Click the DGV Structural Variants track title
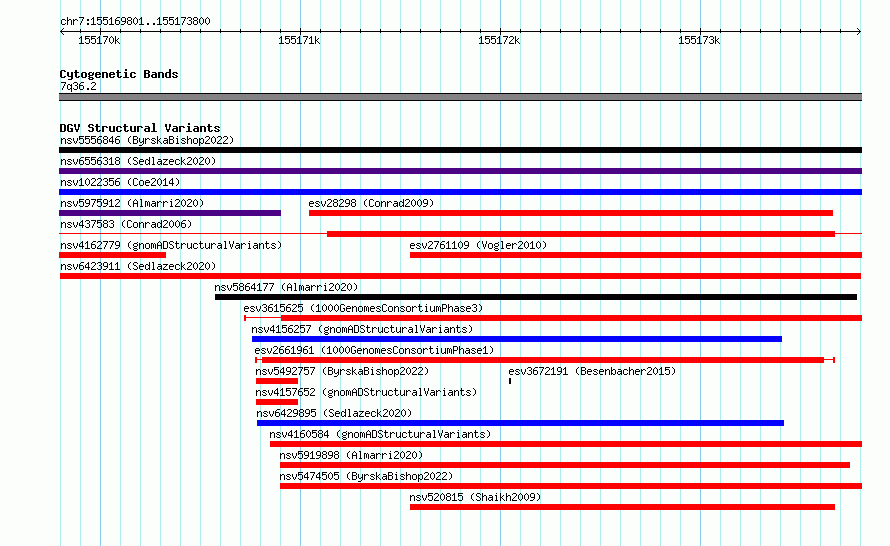Image resolution: width=890 pixels, height=546 pixels. (x=140, y=128)
